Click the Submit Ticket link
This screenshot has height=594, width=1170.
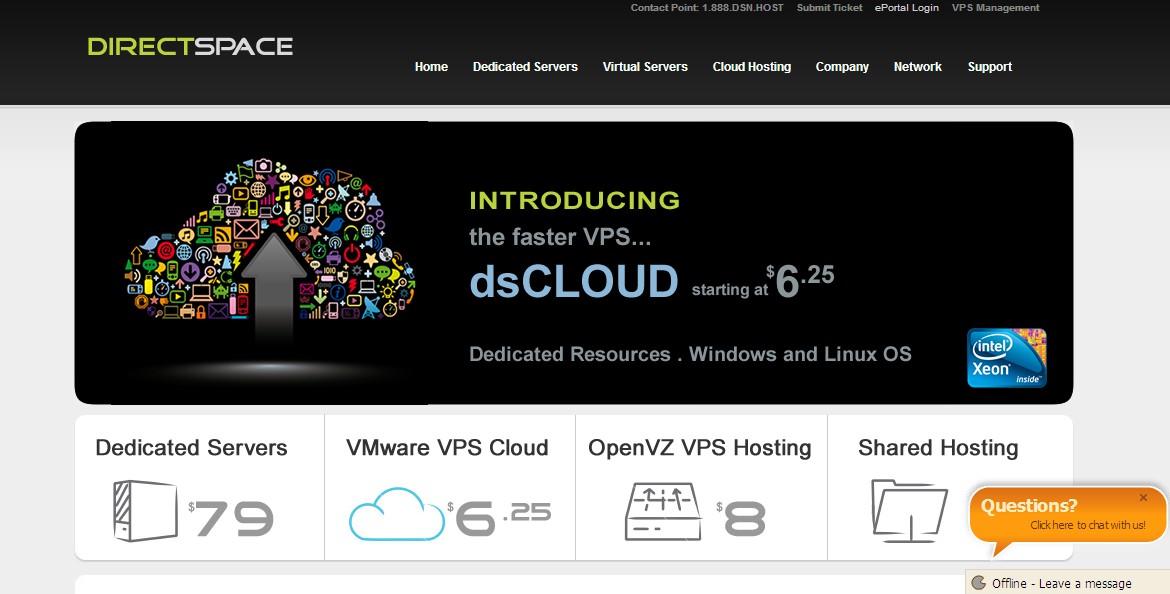tap(830, 7)
